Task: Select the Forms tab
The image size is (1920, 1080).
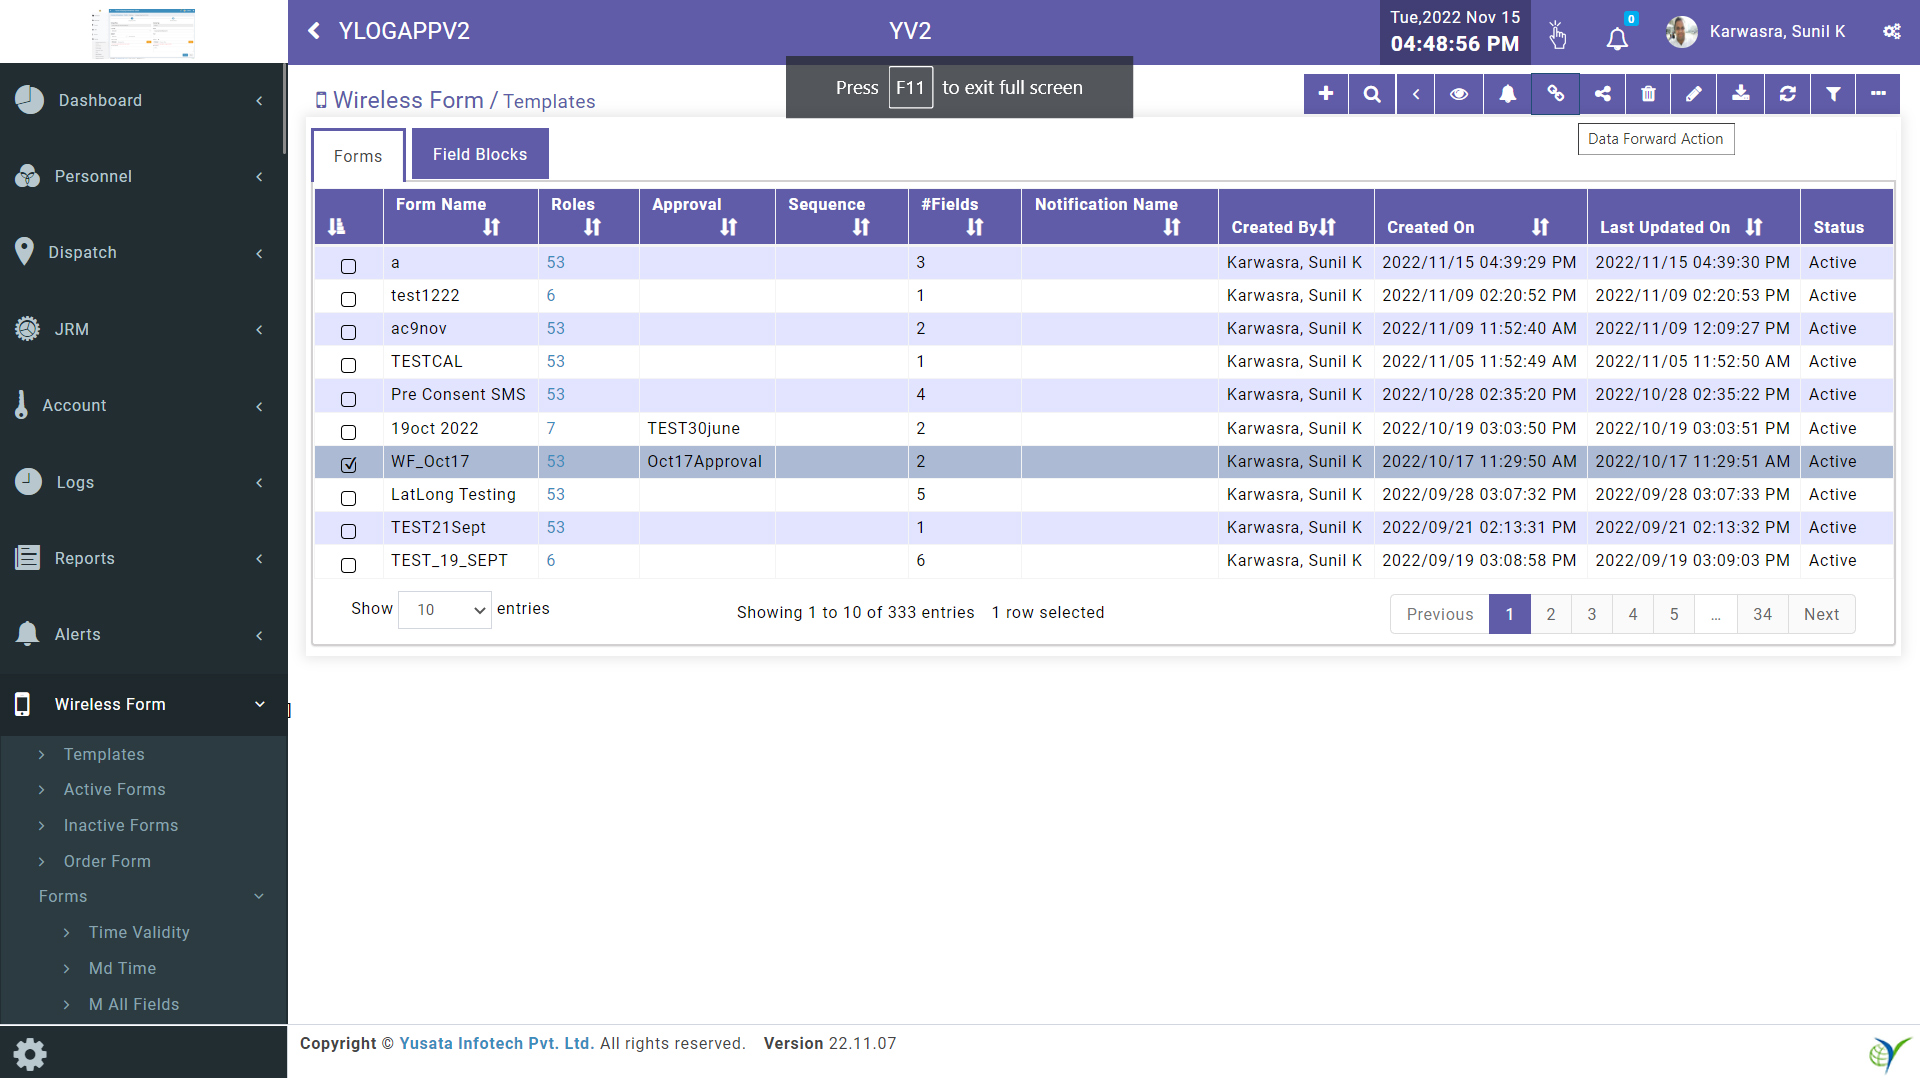Action: [358, 156]
